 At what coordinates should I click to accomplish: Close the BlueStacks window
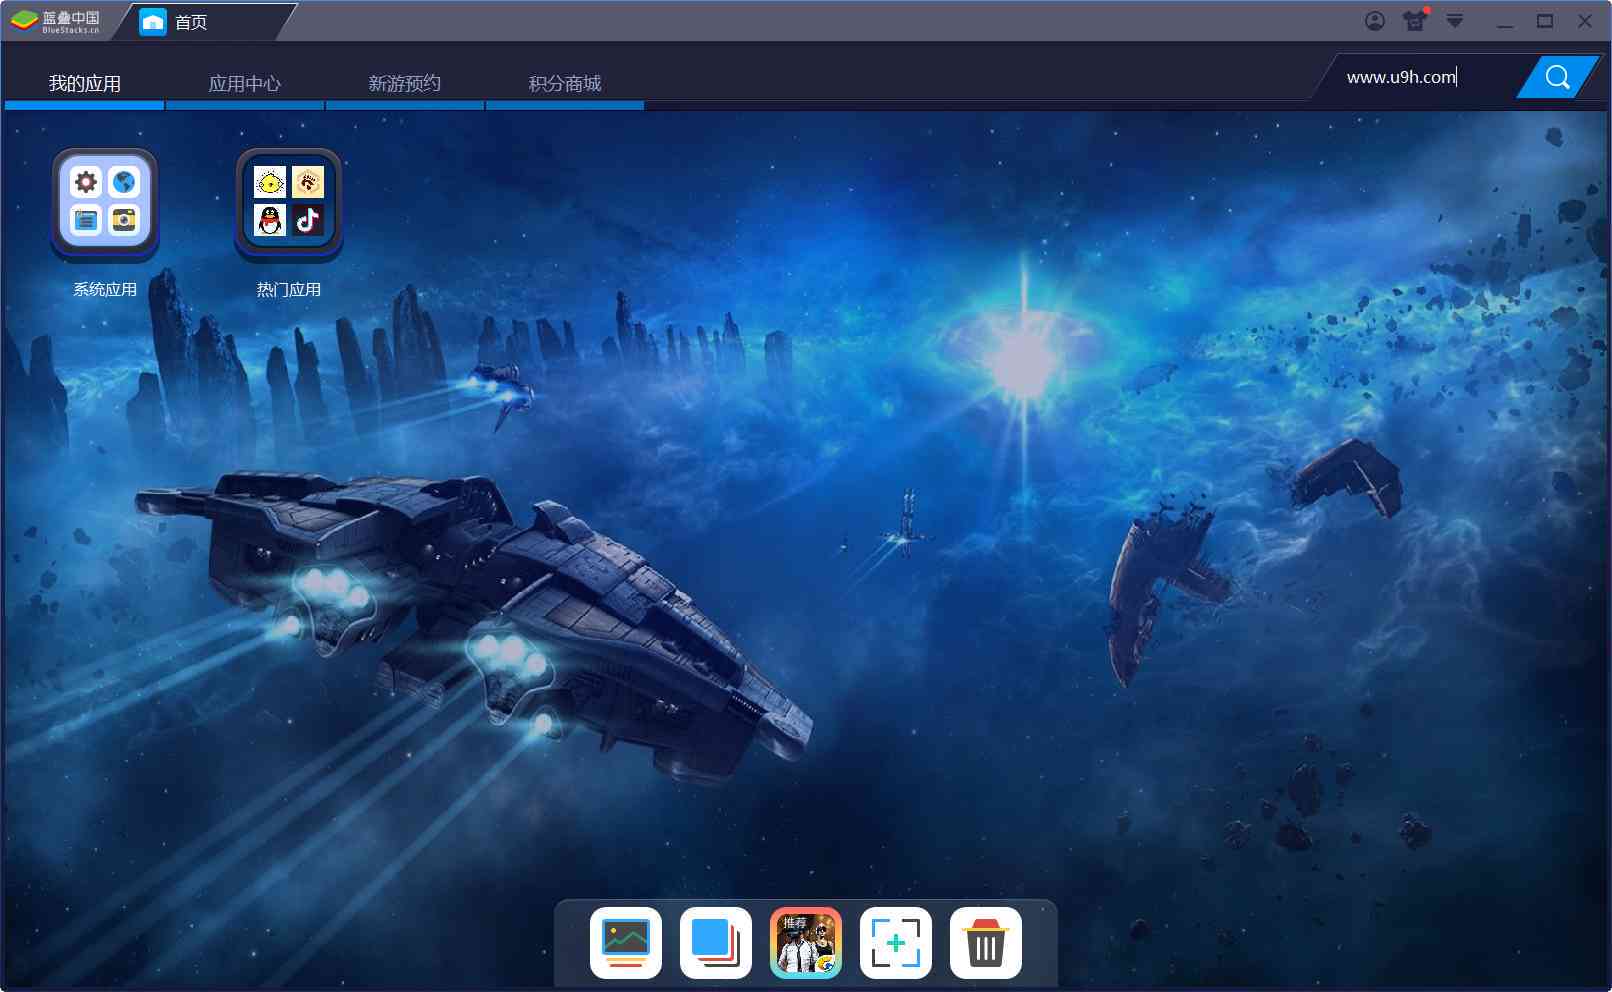pos(1585,21)
